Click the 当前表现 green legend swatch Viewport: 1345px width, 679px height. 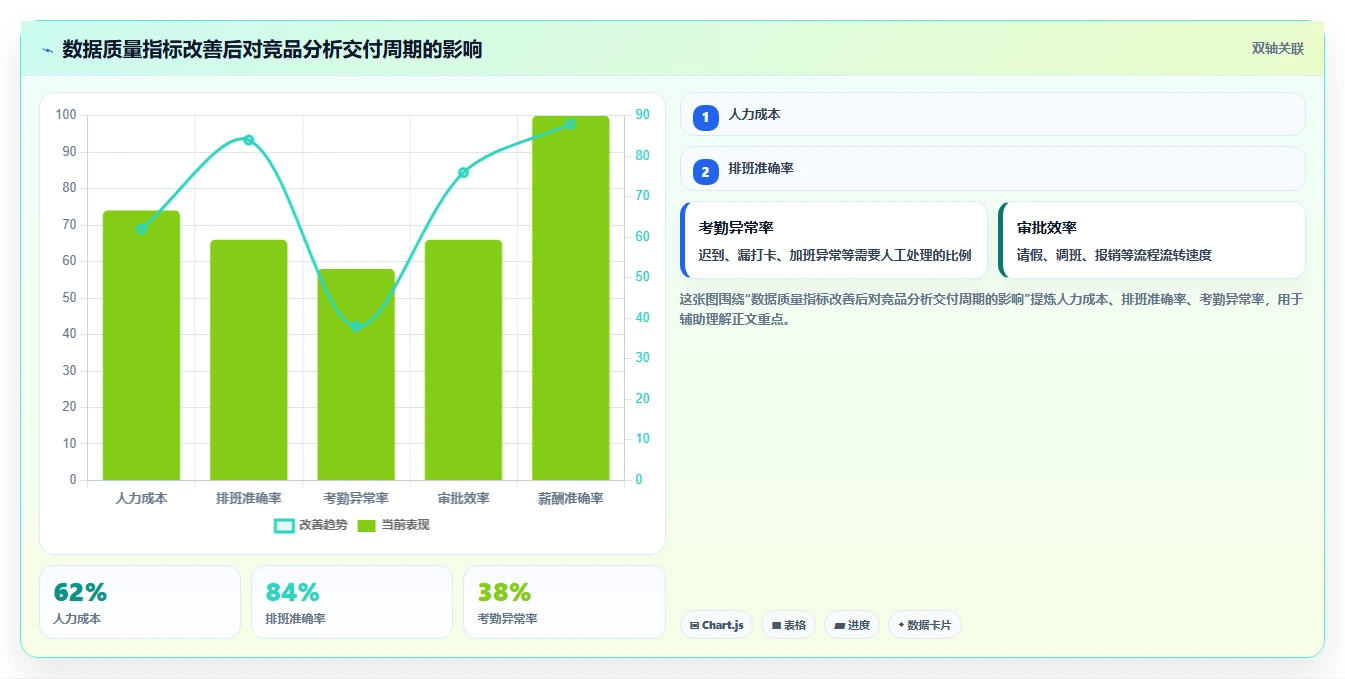tap(367, 525)
